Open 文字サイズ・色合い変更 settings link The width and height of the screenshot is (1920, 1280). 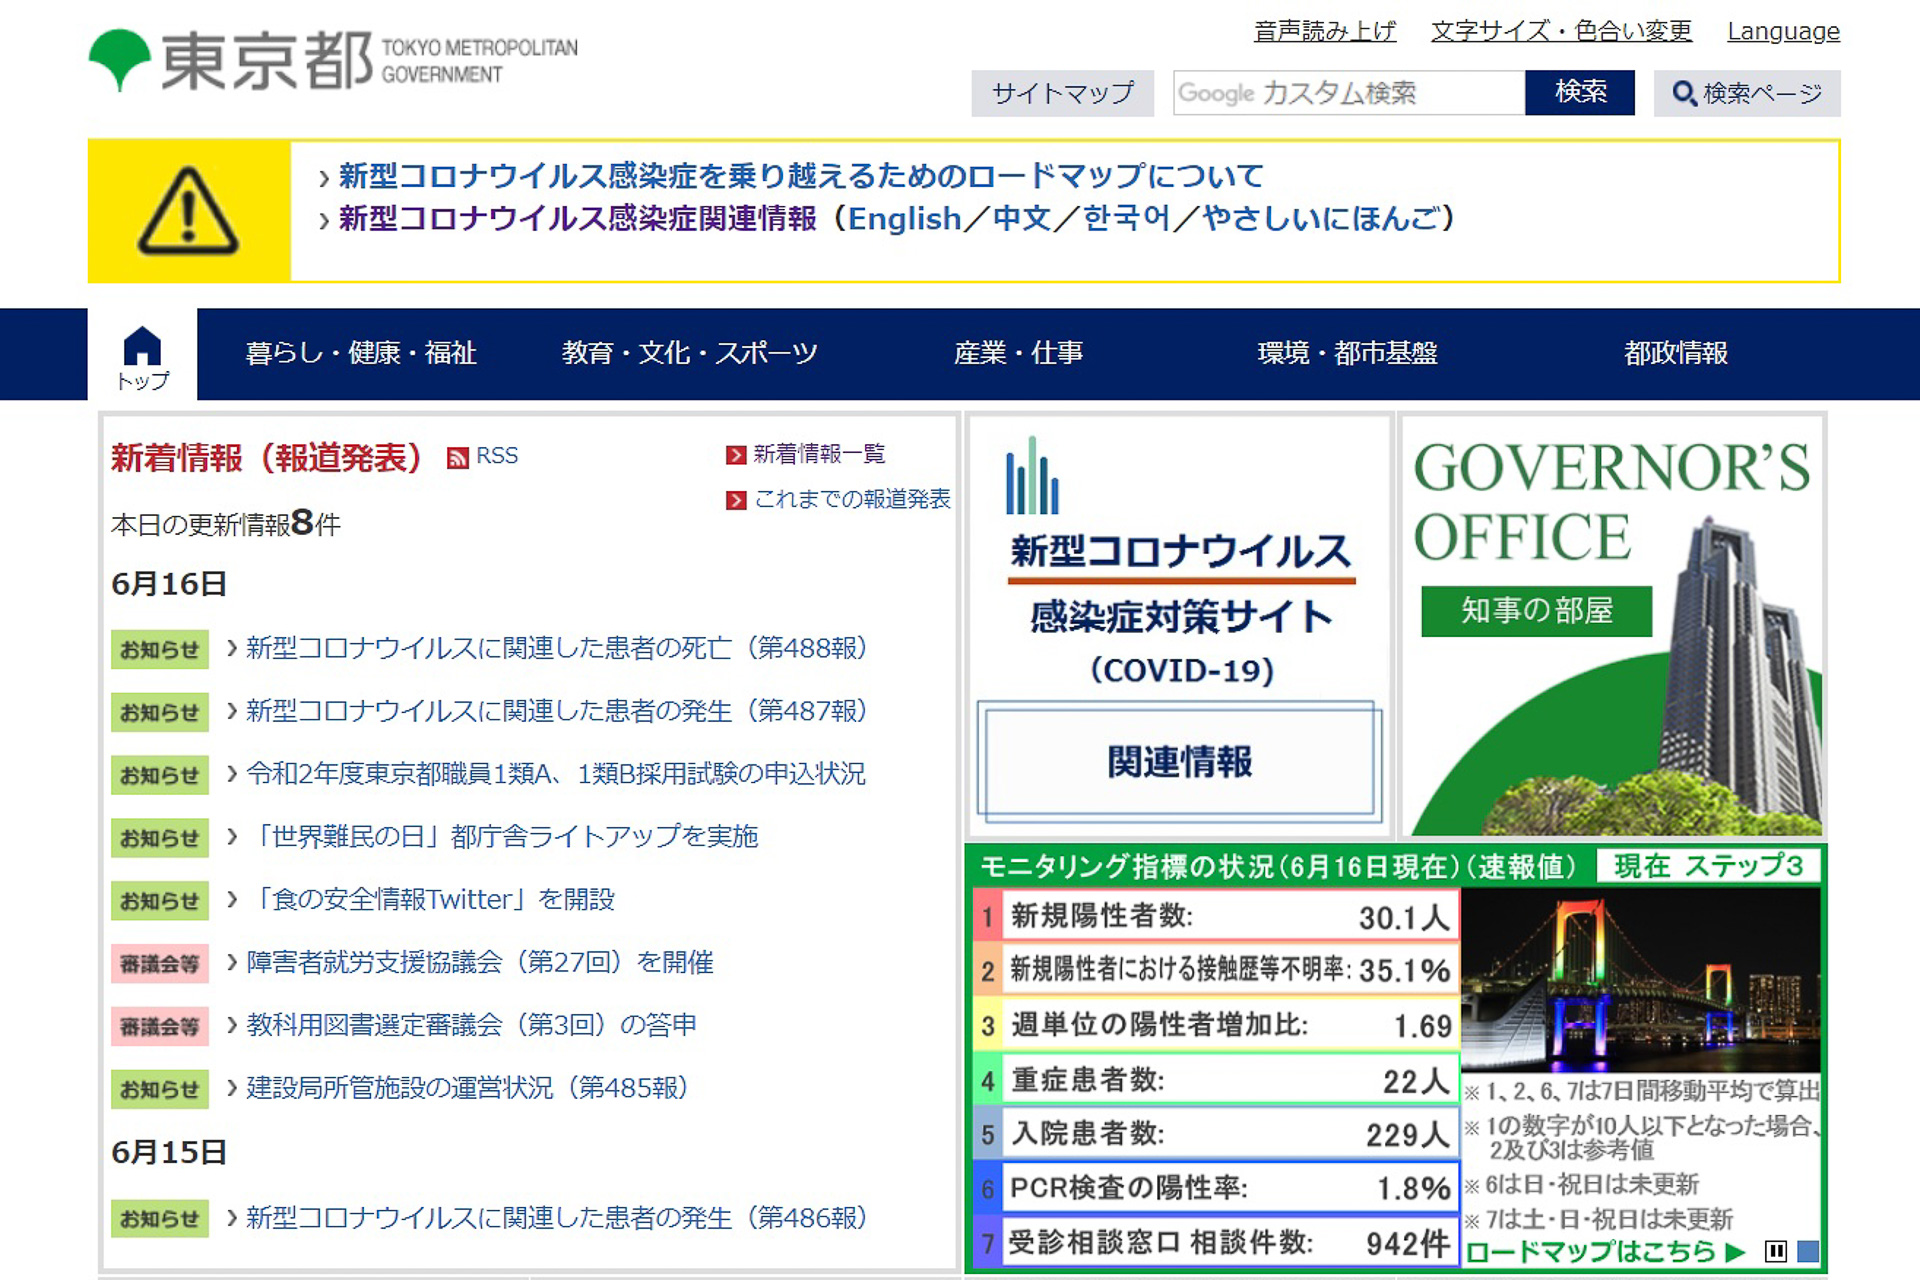tap(1561, 32)
